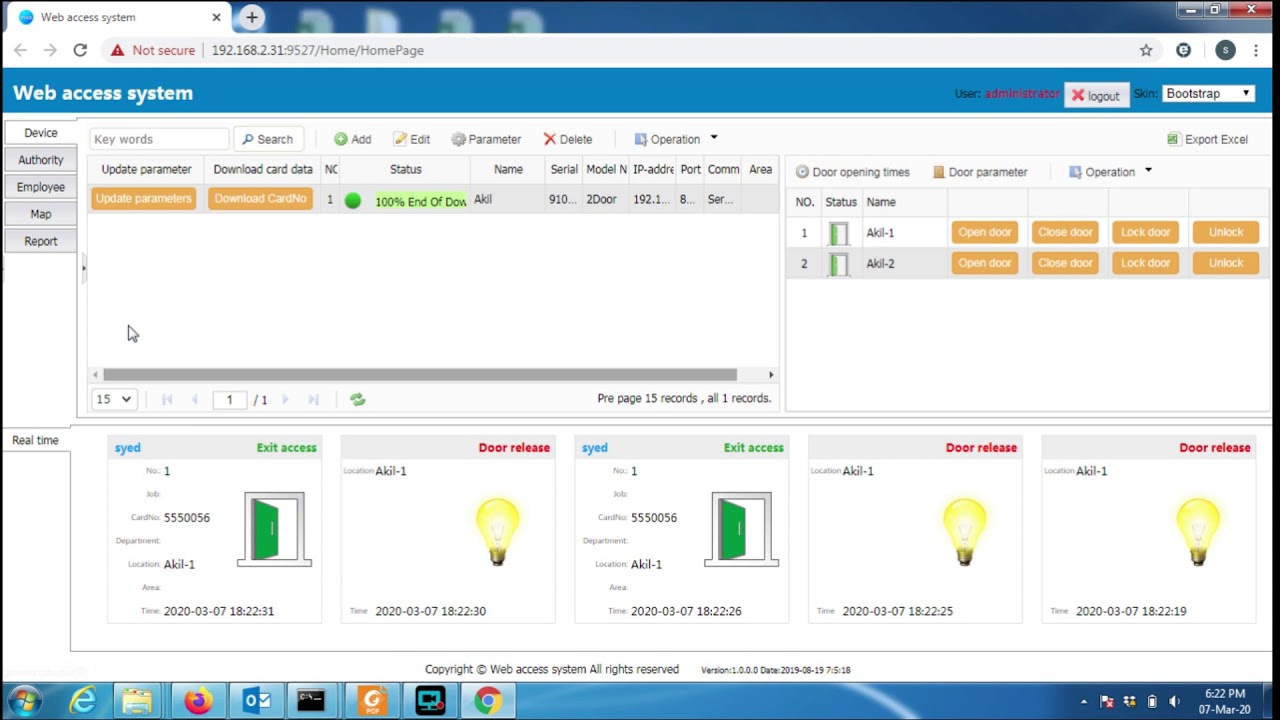
Task: Open the Map tab
Action: [41, 213]
